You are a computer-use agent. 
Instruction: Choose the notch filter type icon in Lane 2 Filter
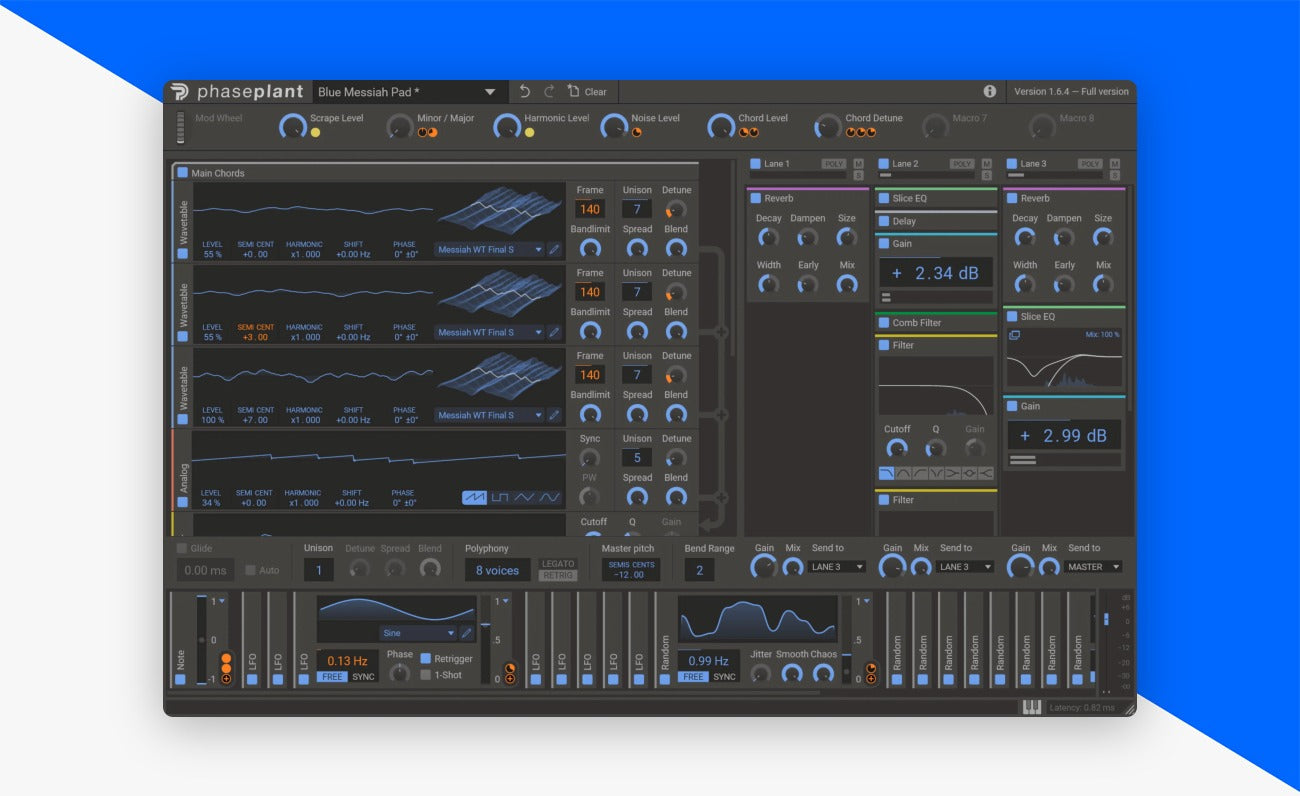936,473
